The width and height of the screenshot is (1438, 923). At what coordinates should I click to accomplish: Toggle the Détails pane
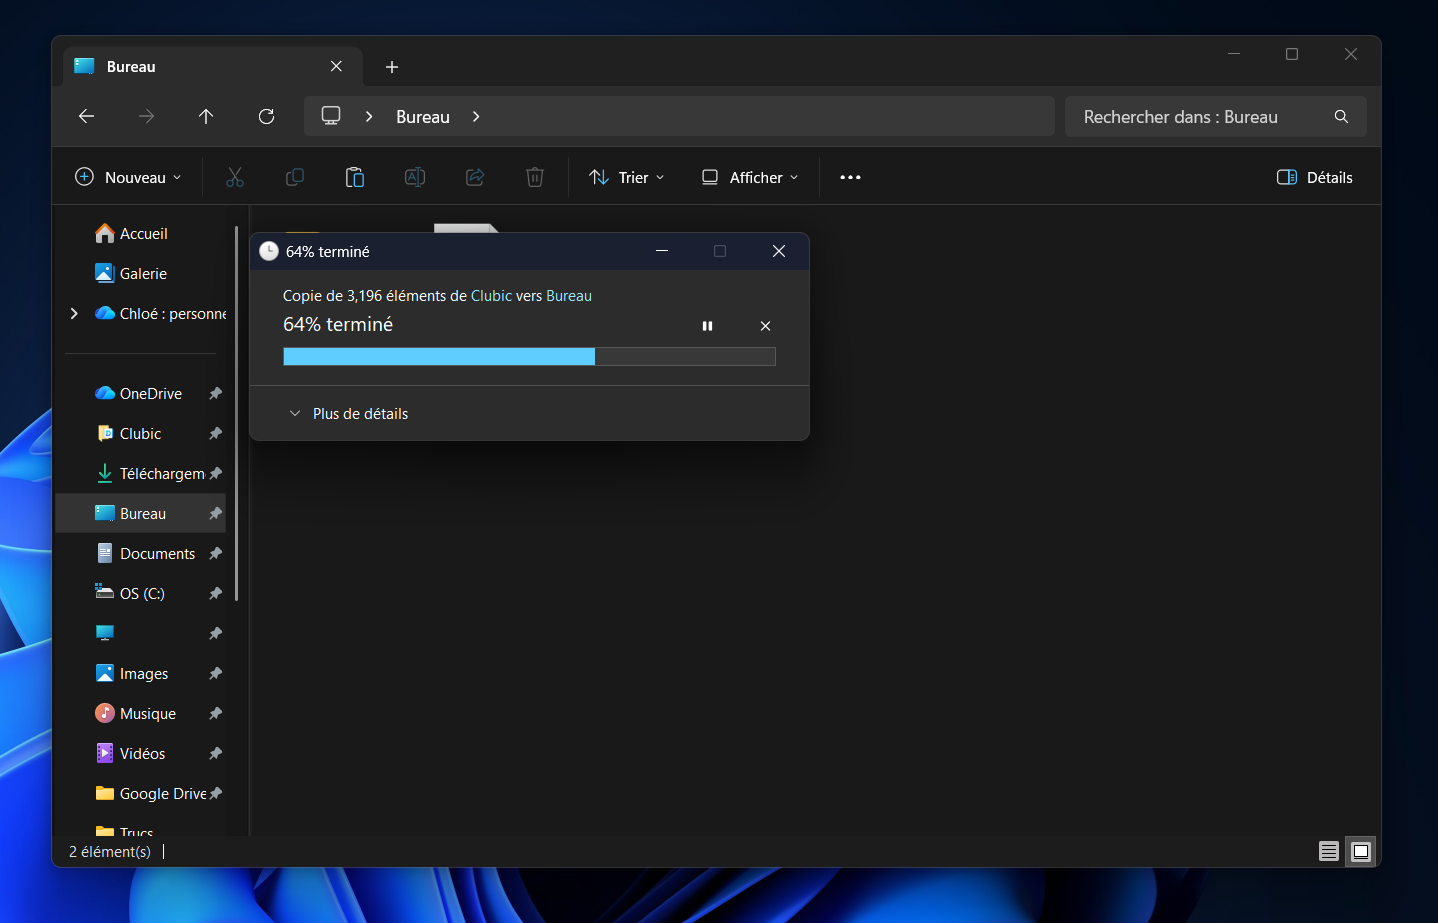tap(1314, 177)
